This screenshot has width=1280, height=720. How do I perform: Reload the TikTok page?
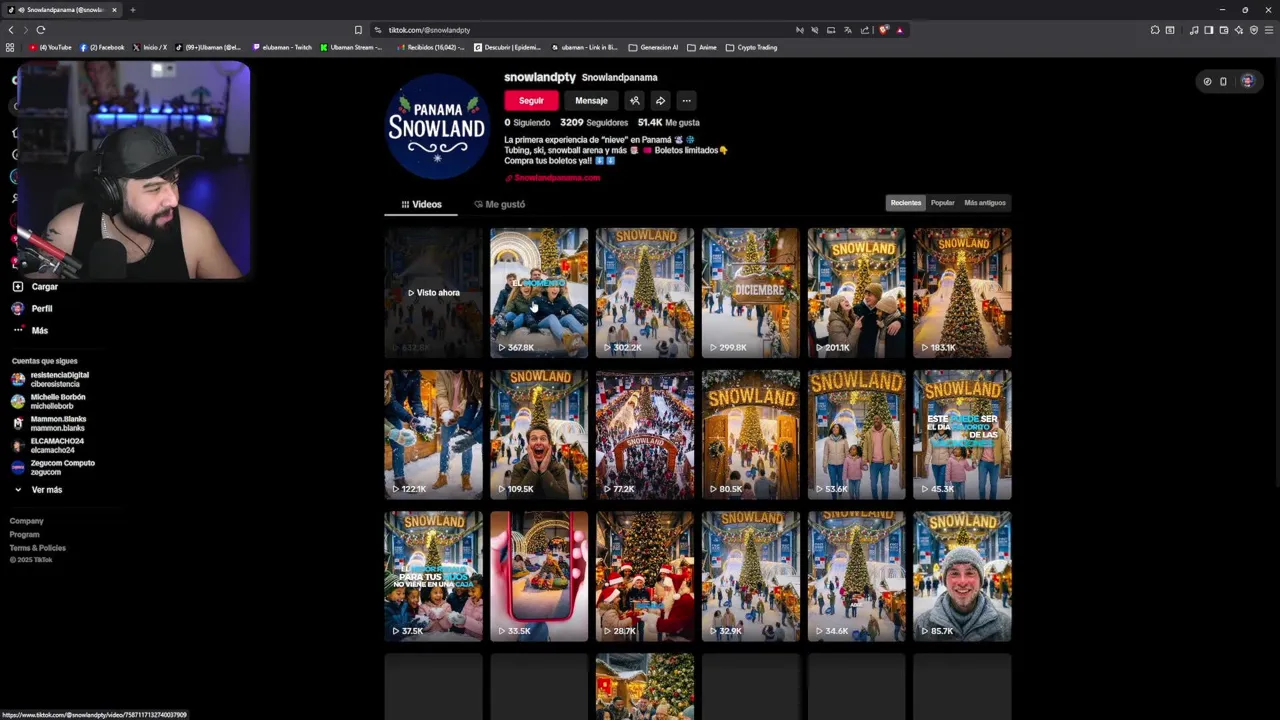[x=41, y=30]
